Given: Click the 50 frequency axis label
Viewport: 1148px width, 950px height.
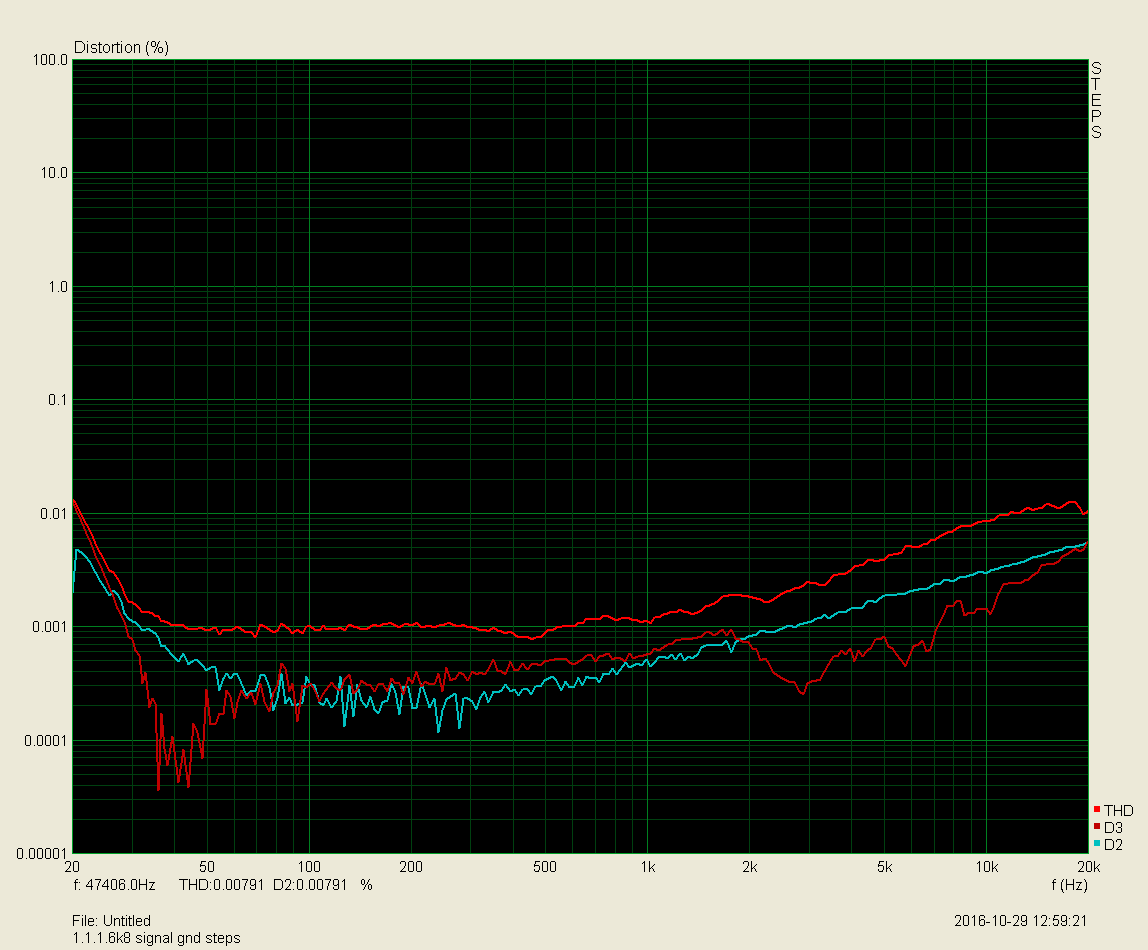Looking at the screenshot, I should click(x=206, y=867).
